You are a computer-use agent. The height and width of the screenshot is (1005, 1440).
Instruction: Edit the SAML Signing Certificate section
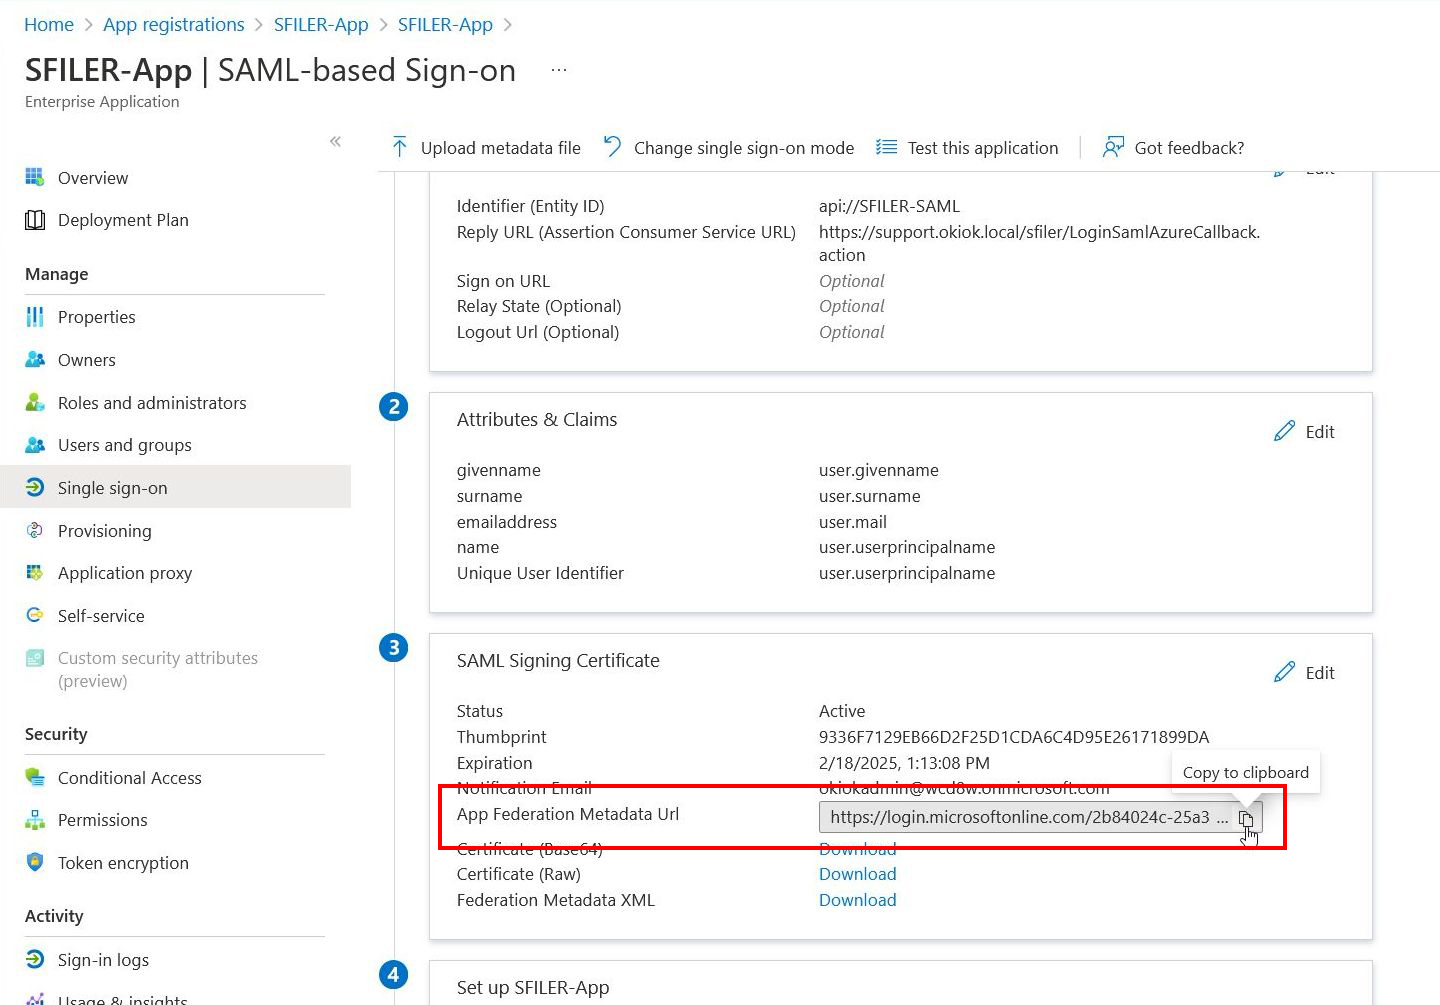tap(1305, 672)
